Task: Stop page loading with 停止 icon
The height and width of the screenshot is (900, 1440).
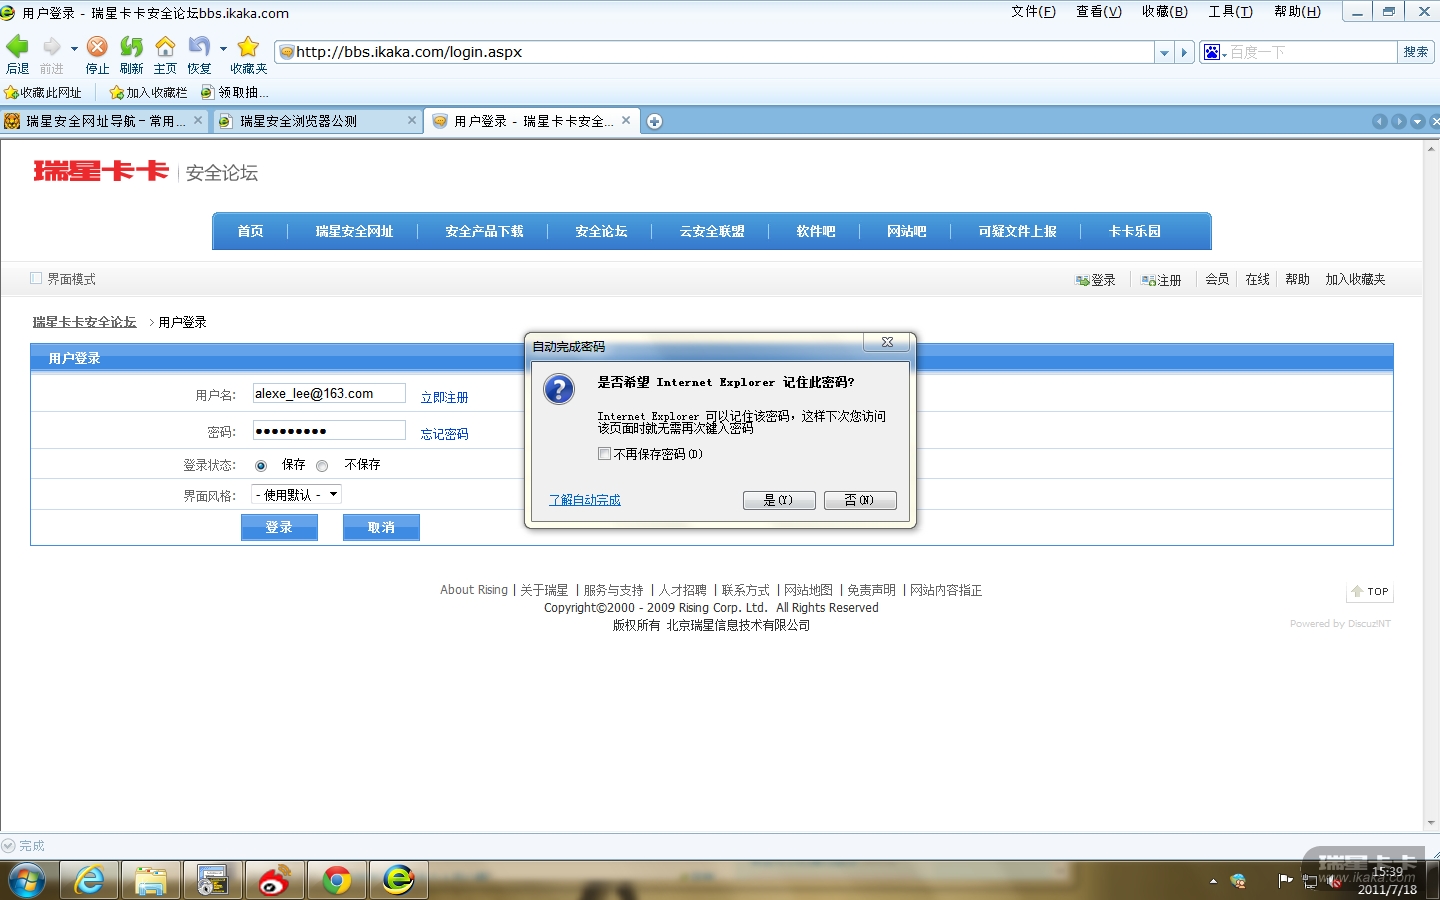Action: click(97, 47)
